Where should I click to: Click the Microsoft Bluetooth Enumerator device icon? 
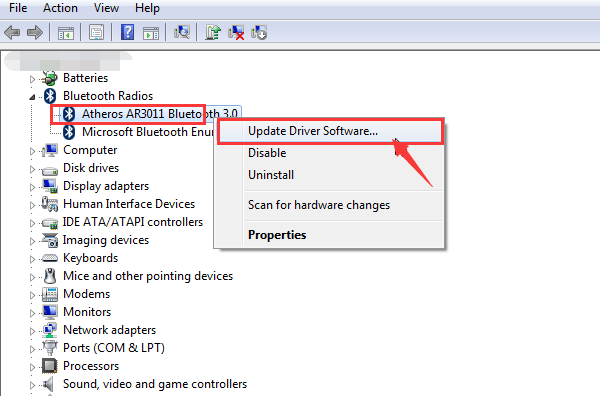[x=69, y=132]
